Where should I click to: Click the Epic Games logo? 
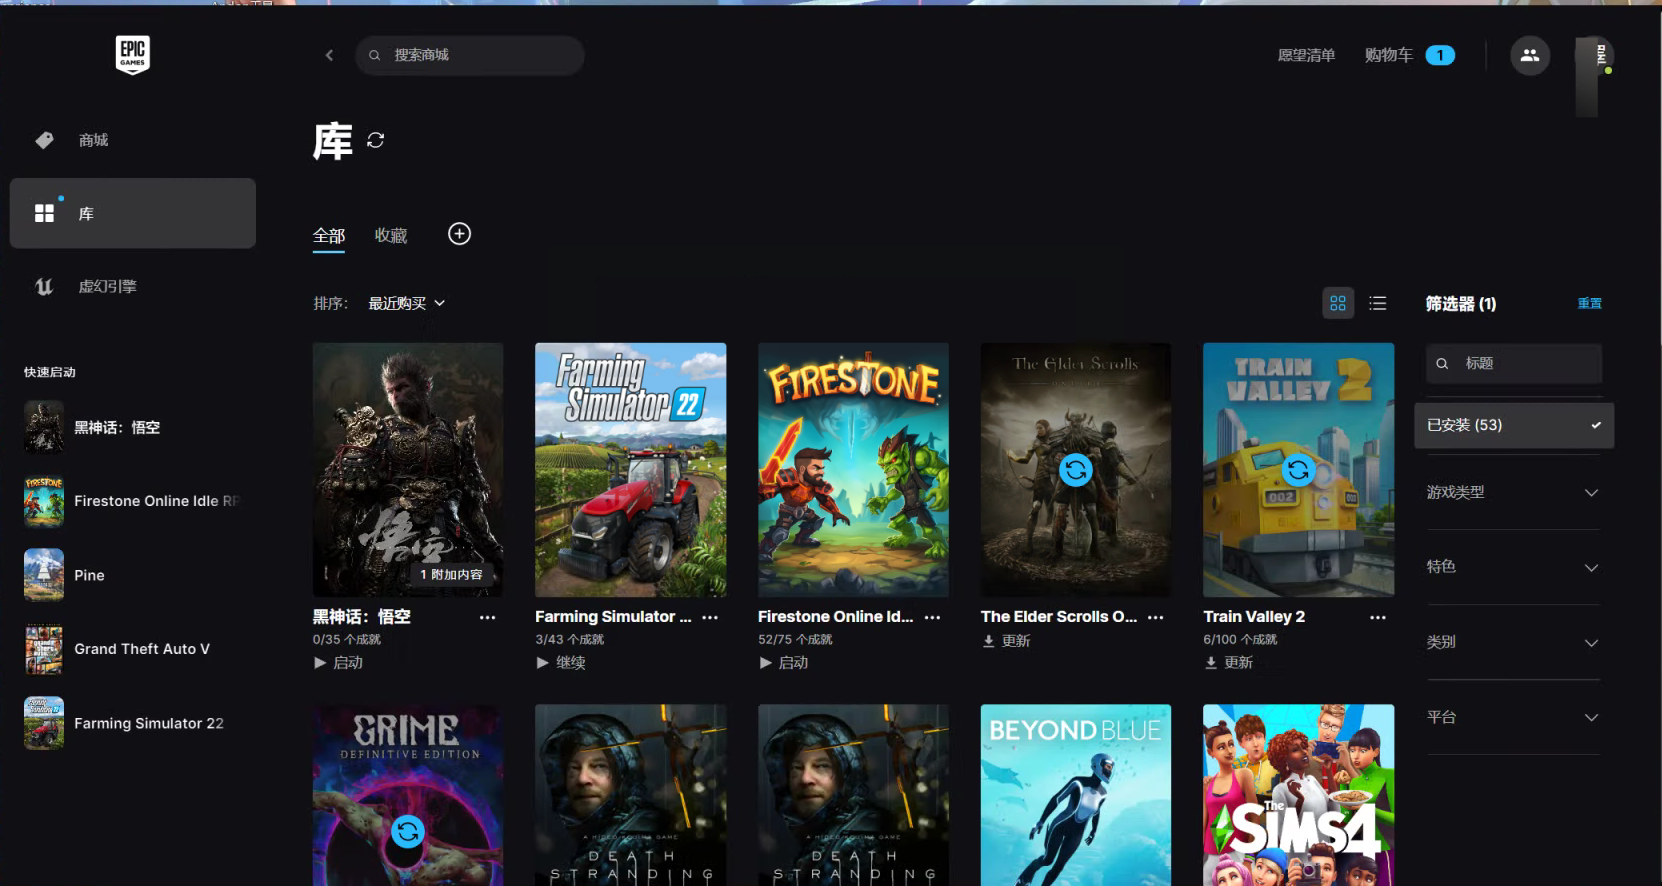(x=133, y=55)
